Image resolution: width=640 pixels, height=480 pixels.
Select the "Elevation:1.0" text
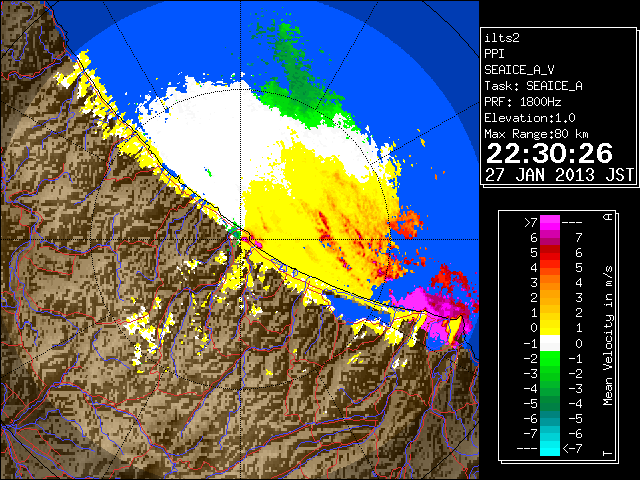pyautogui.click(x=530, y=118)
